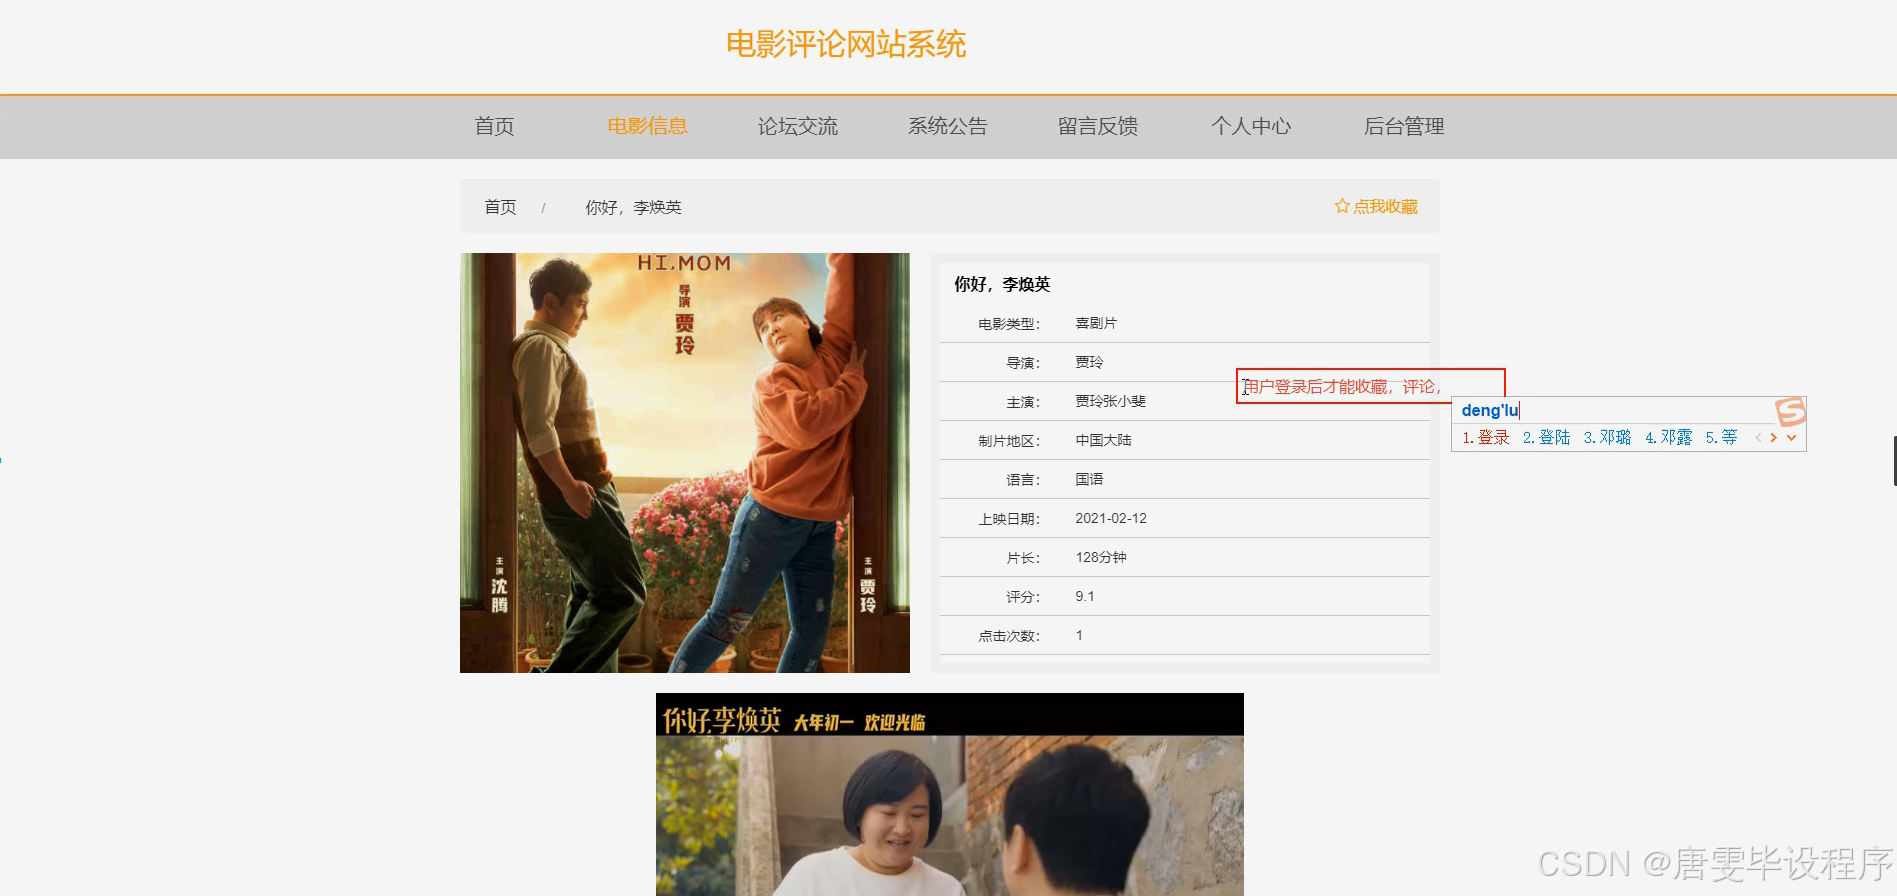
Task: Select IME candidate 2. 登陆
Action: pos(1546,438)
